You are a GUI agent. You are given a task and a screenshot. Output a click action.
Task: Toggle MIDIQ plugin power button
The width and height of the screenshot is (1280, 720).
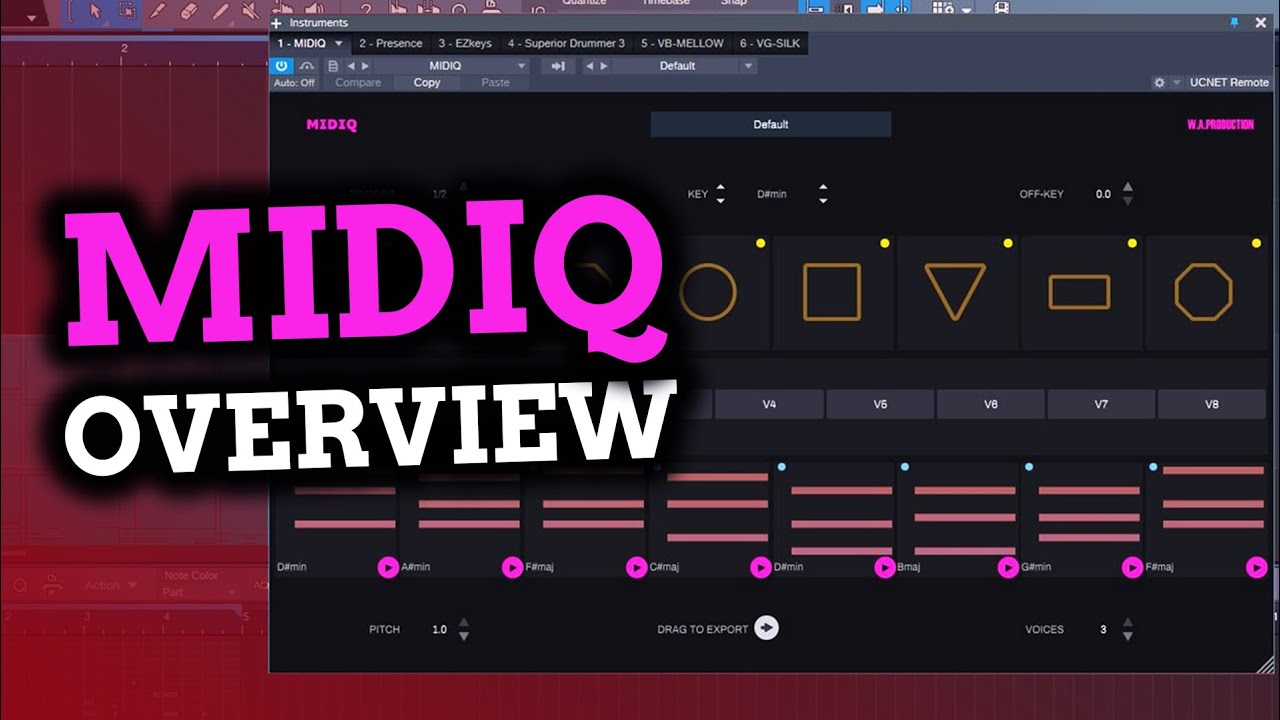(281, 66)
